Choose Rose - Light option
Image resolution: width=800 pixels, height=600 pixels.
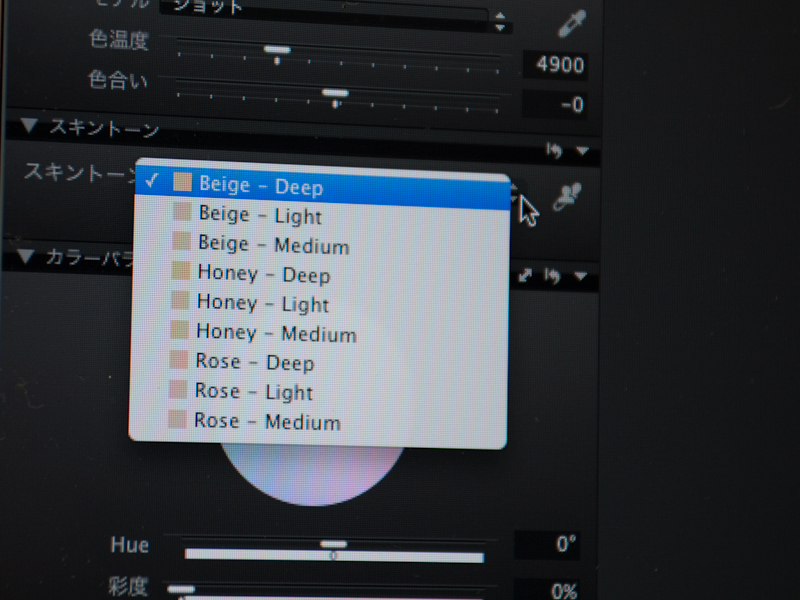click(x=318, y=392)
